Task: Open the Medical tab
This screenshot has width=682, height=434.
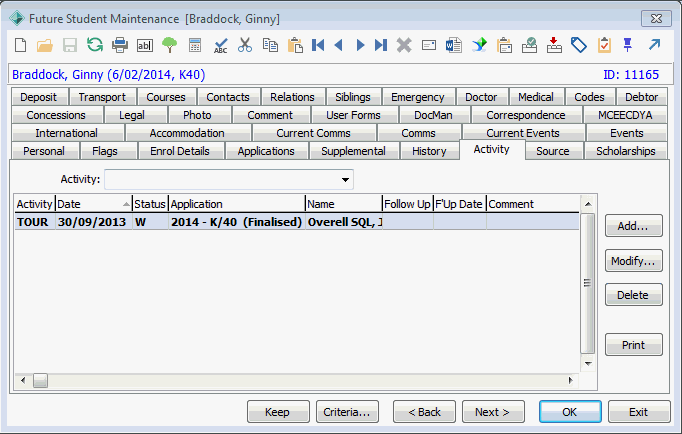Action: coord(536,97)
